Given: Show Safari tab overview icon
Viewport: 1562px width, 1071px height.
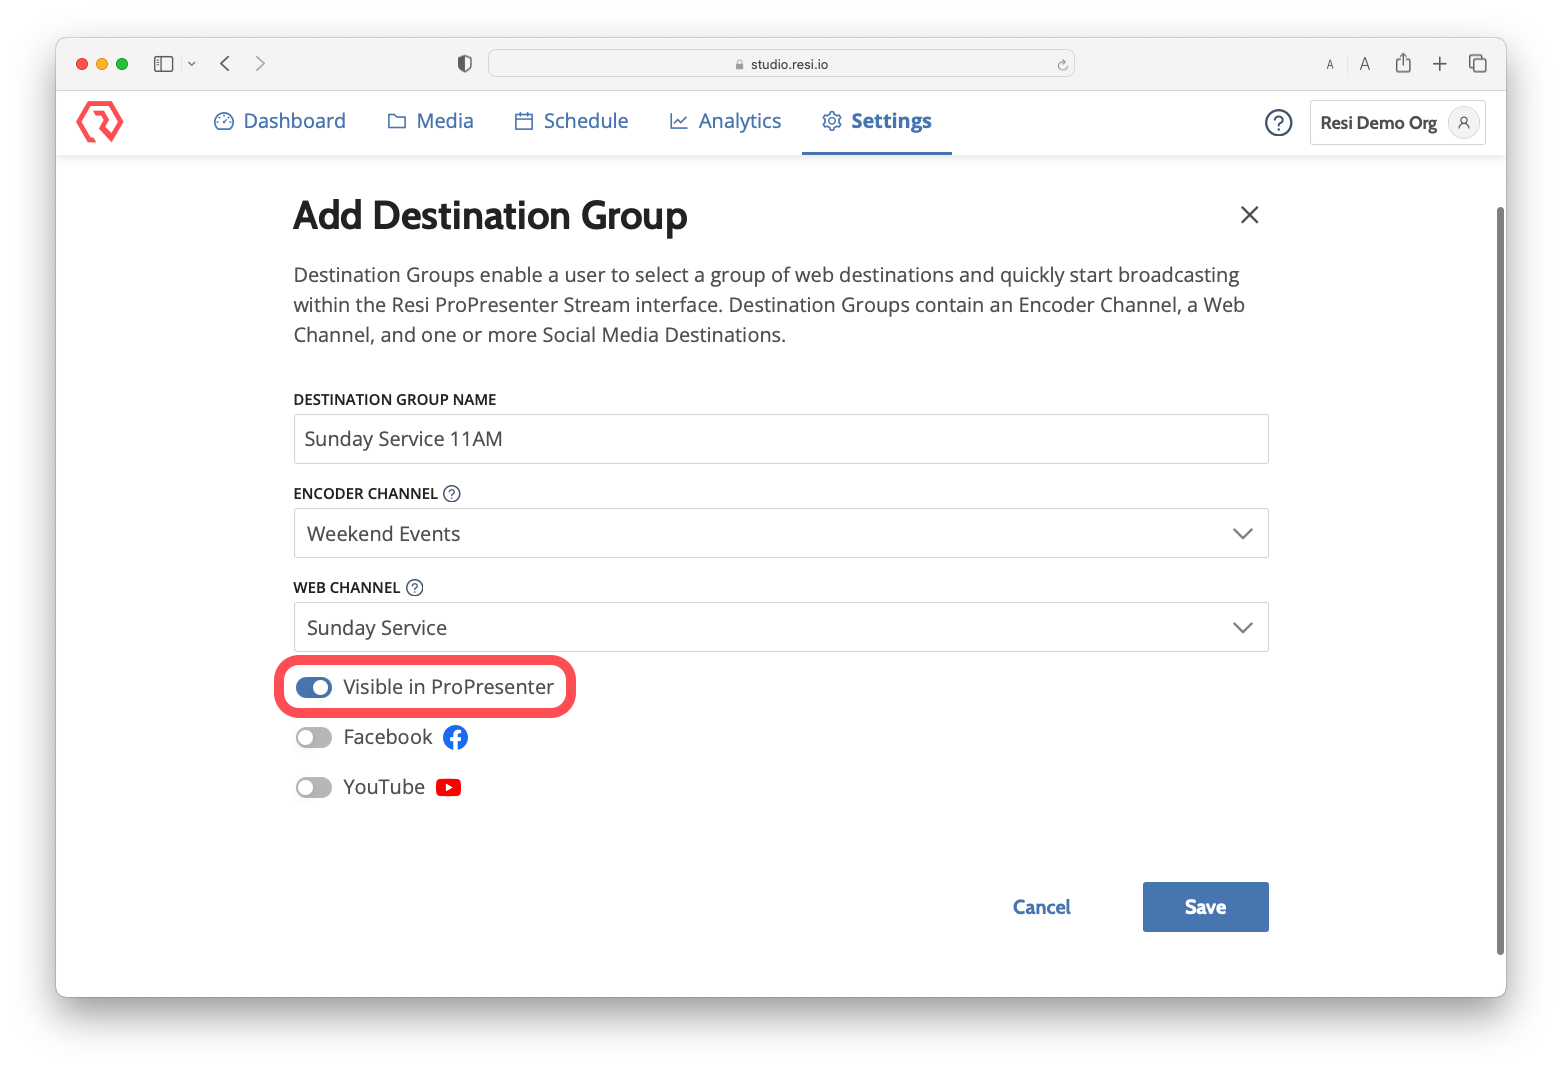Looking at the screenshot, I should coord(1477,64).
